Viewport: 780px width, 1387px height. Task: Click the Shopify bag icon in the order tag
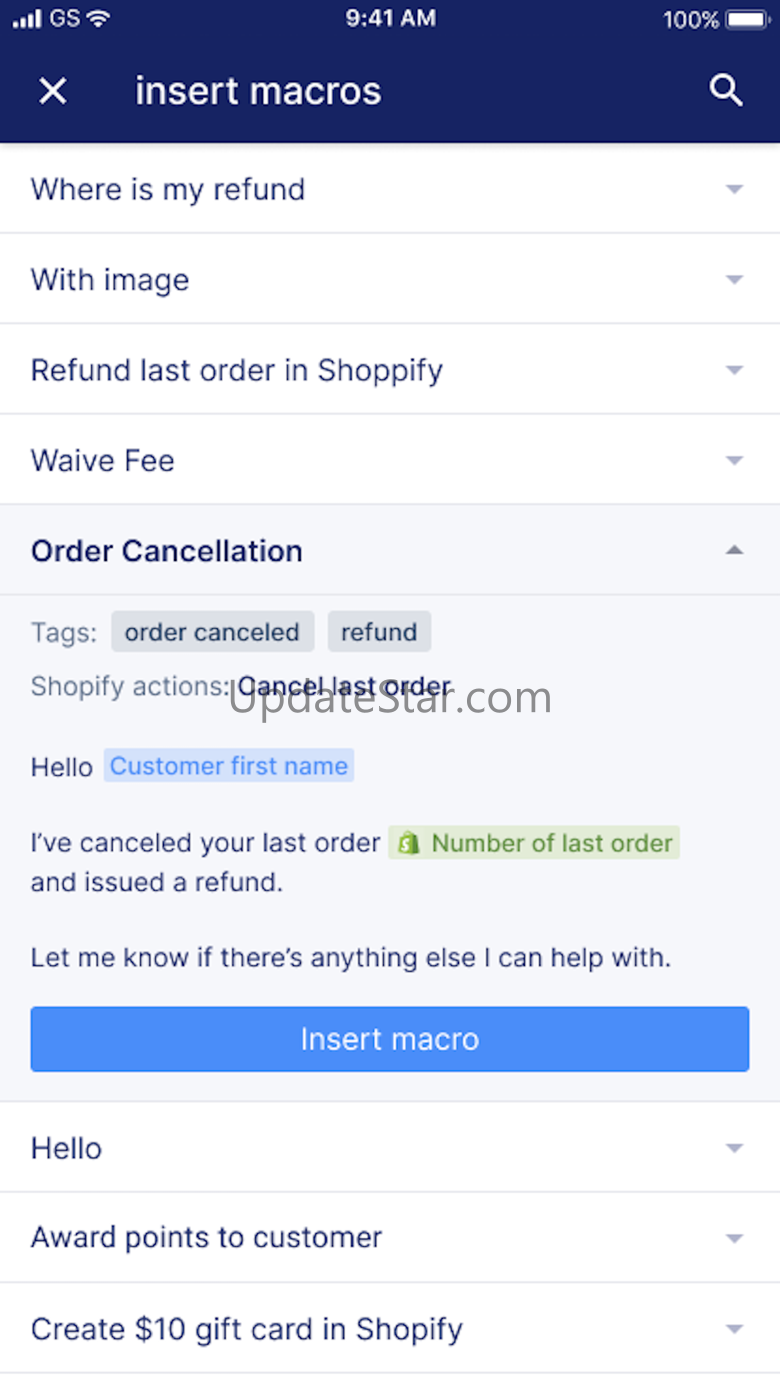(x=408, y=843)
